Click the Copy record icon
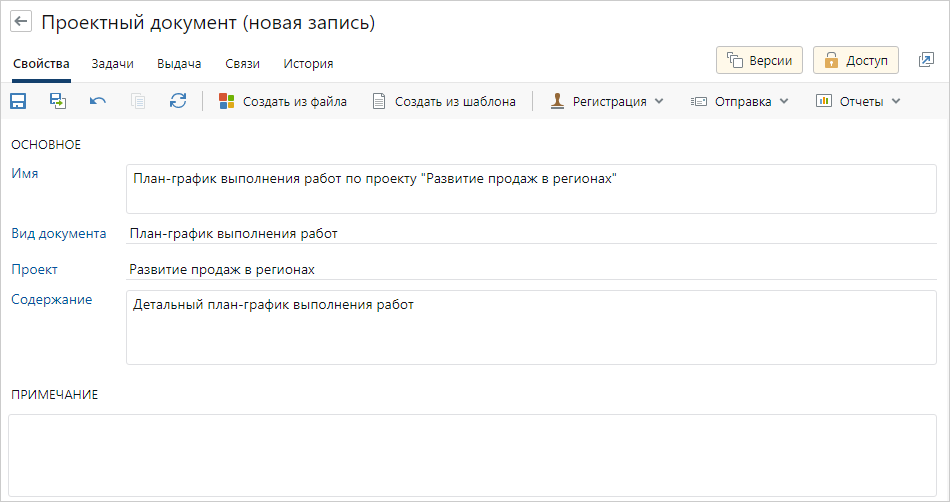950x502 pixels. click(138, 101)
